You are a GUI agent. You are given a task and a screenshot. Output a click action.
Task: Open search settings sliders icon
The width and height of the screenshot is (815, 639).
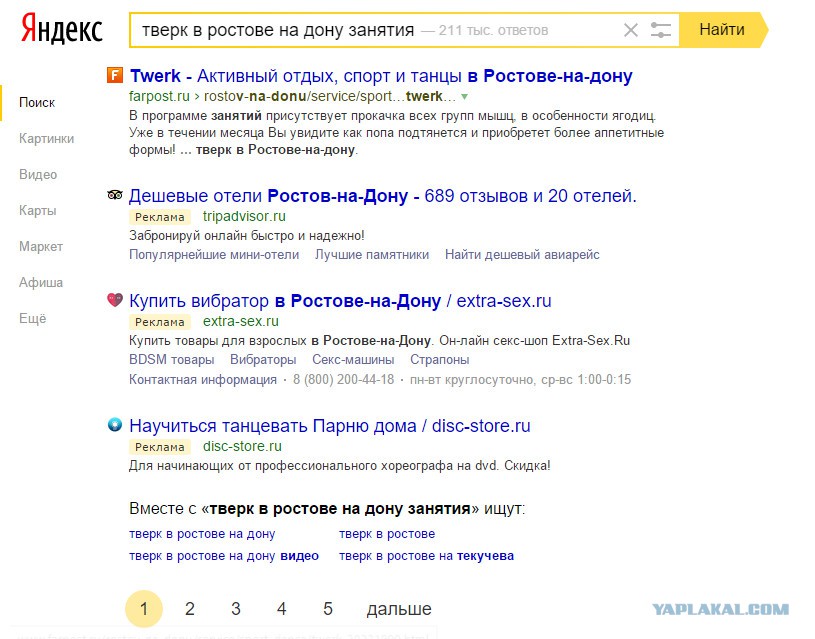661,30
